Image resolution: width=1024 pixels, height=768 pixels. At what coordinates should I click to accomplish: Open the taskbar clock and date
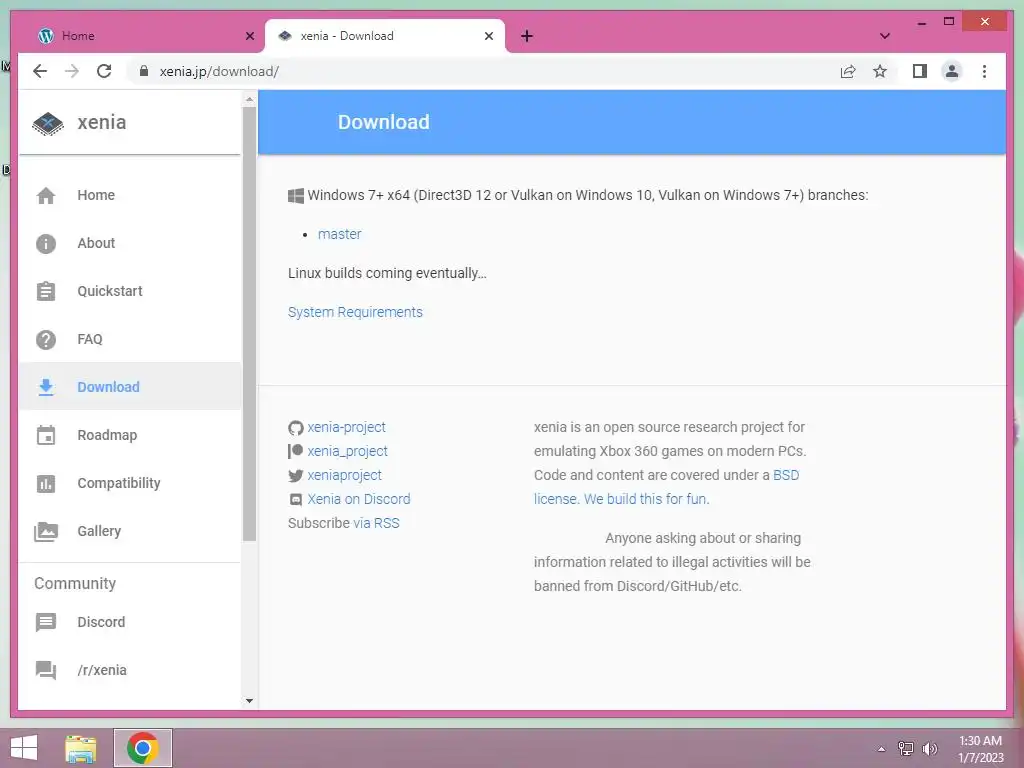[980, 749]
